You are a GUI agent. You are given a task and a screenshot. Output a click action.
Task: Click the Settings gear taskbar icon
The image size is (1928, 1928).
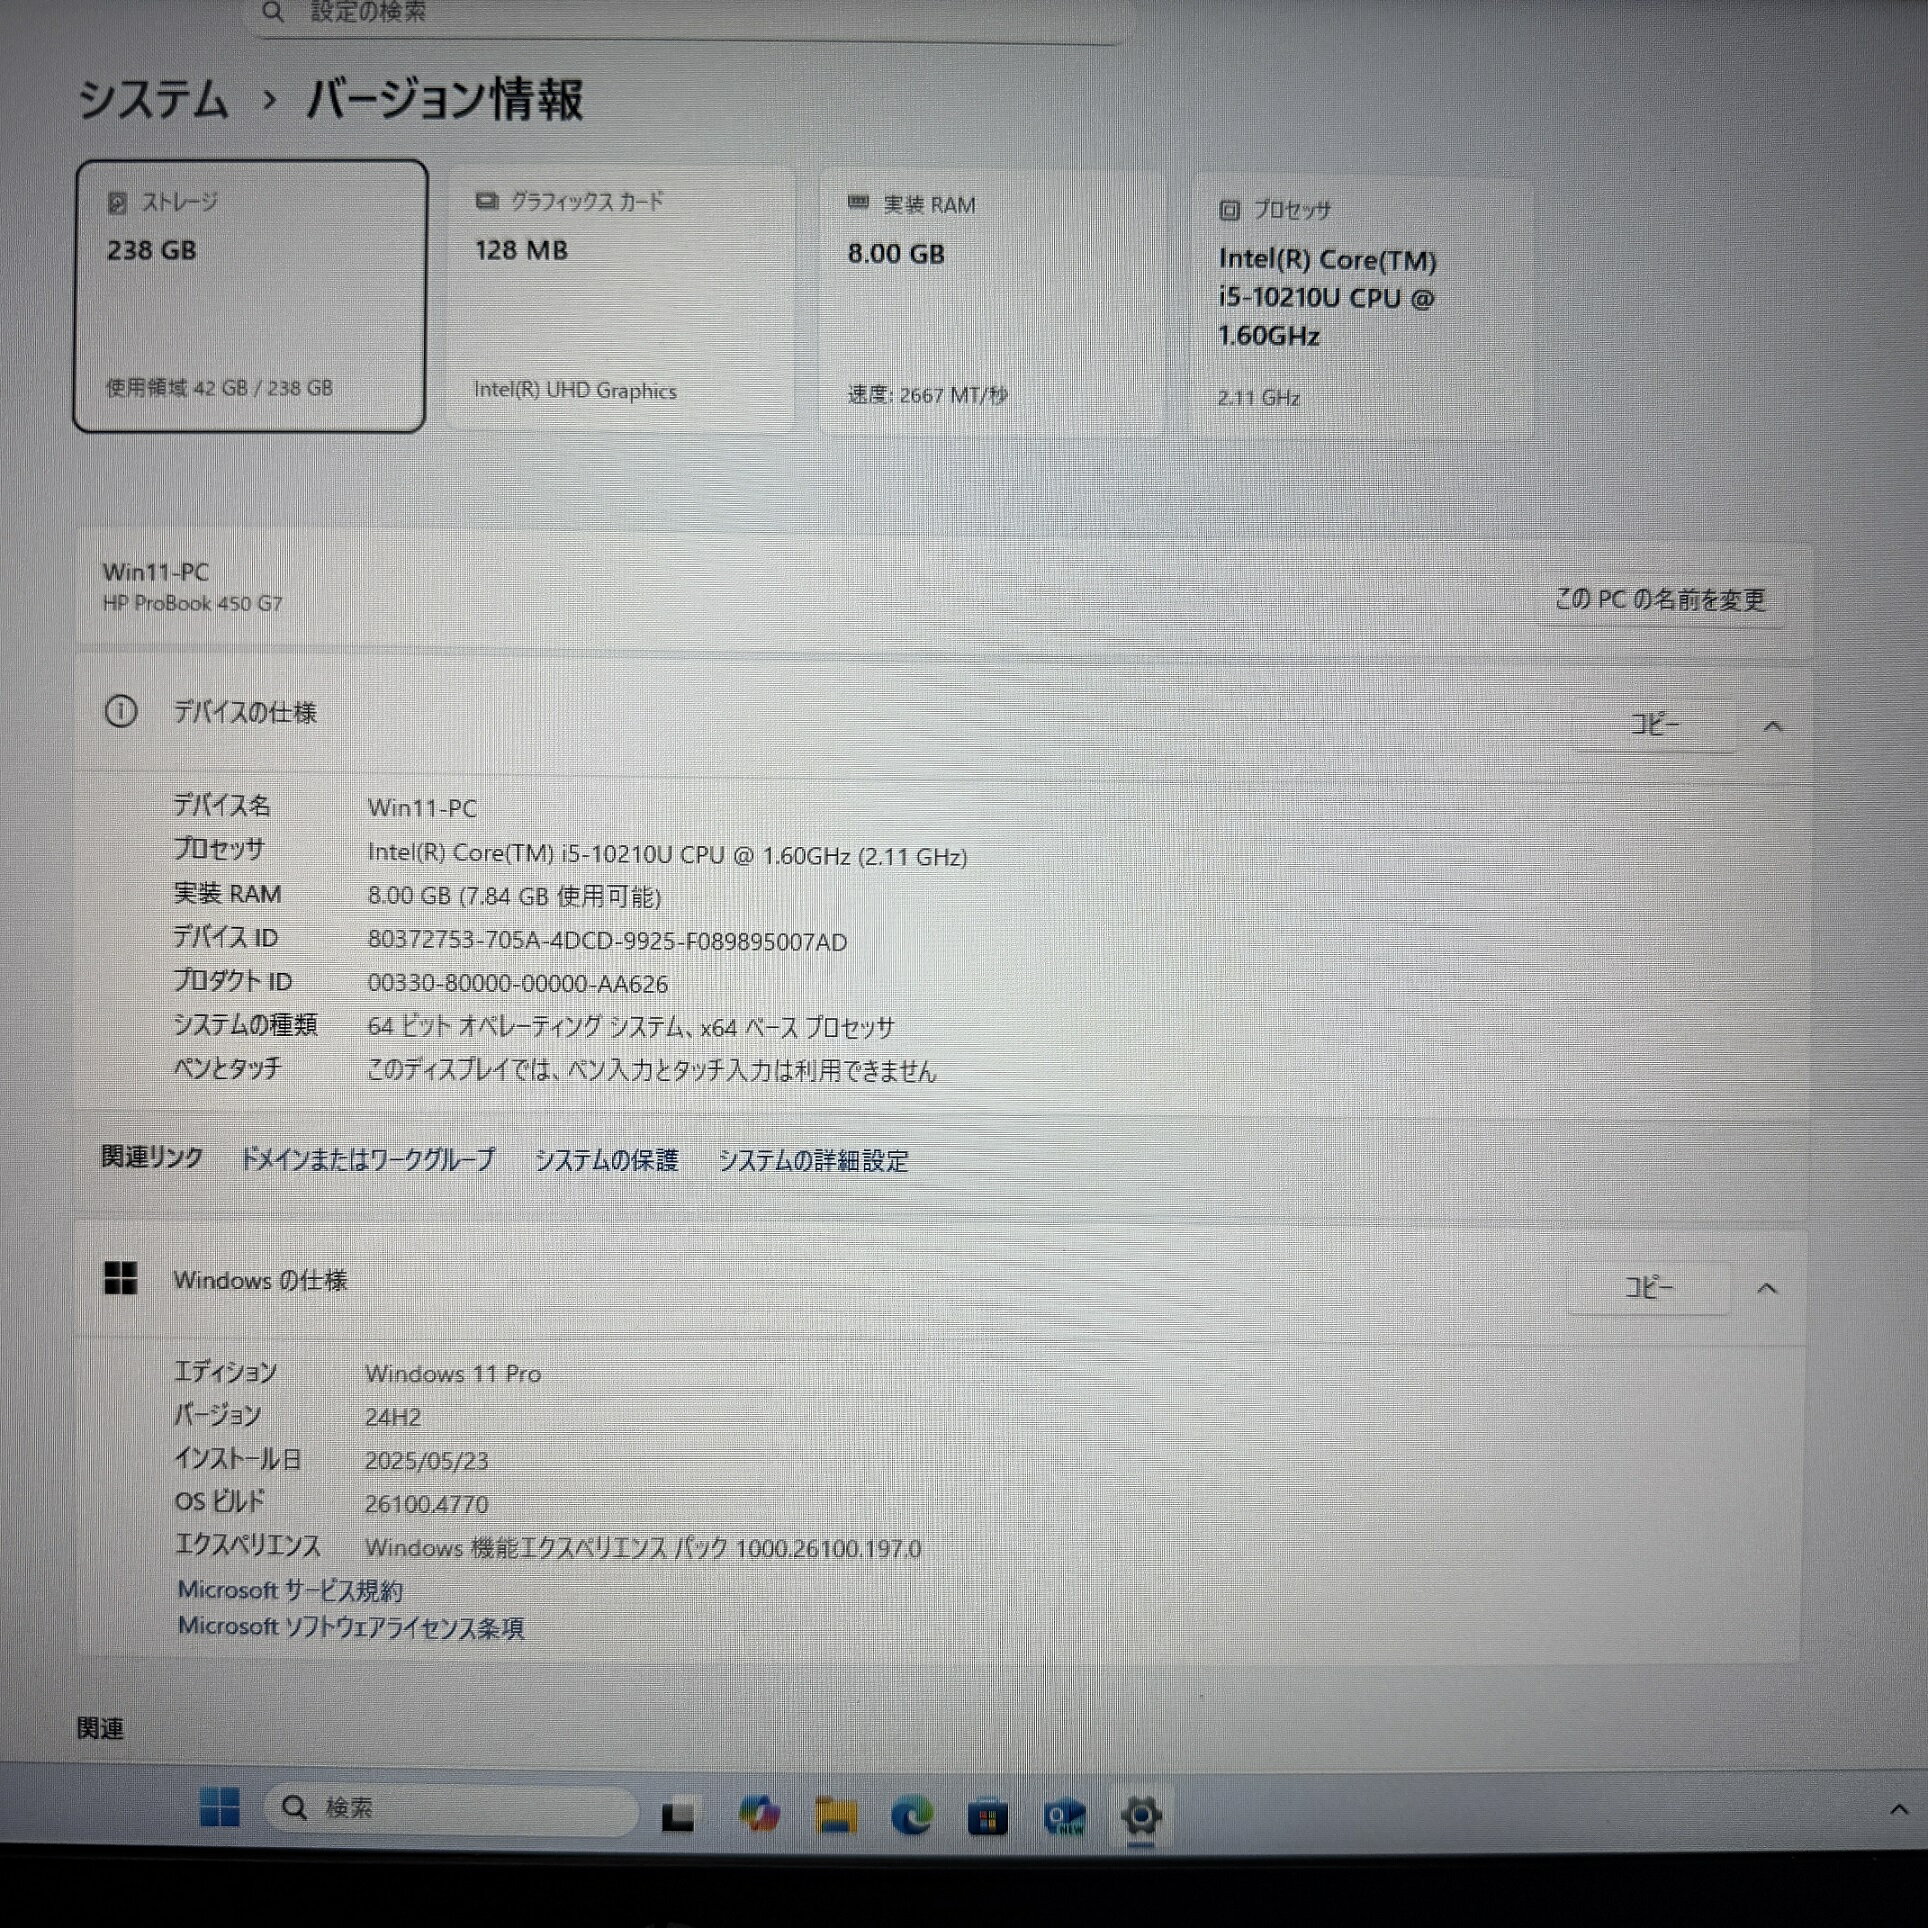pos(1141,1814)
